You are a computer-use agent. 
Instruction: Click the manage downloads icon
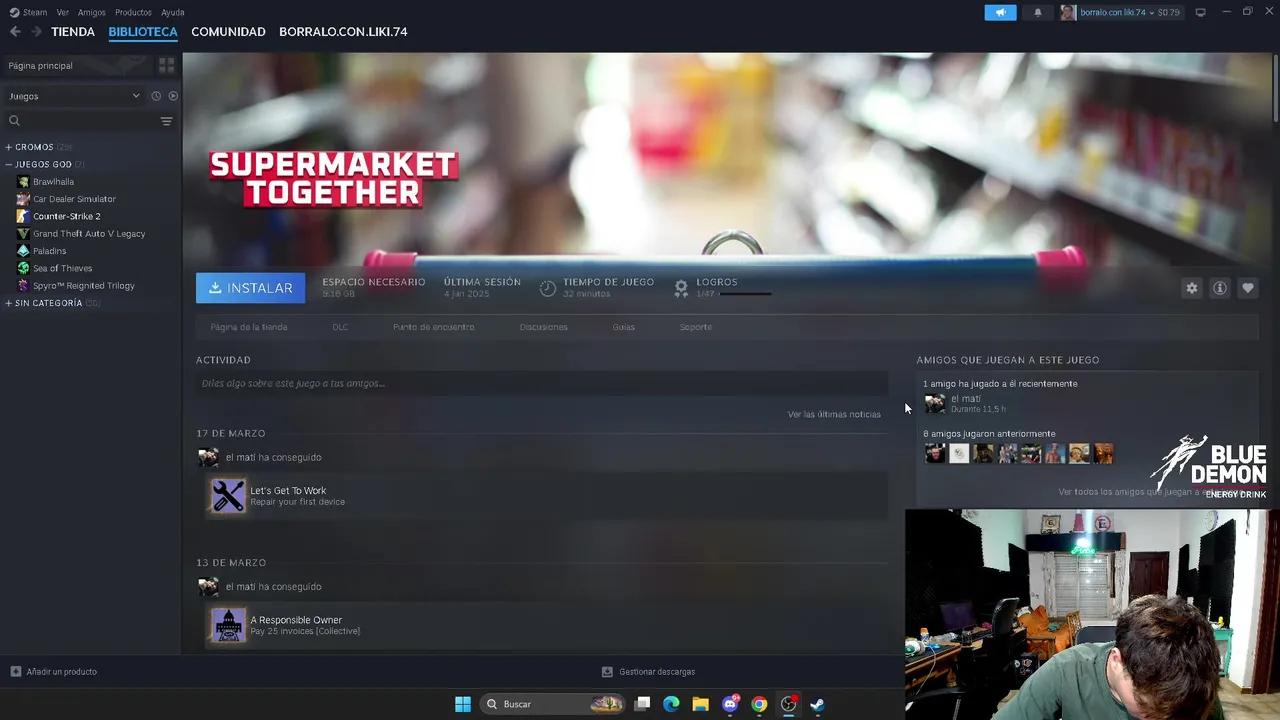607,671
